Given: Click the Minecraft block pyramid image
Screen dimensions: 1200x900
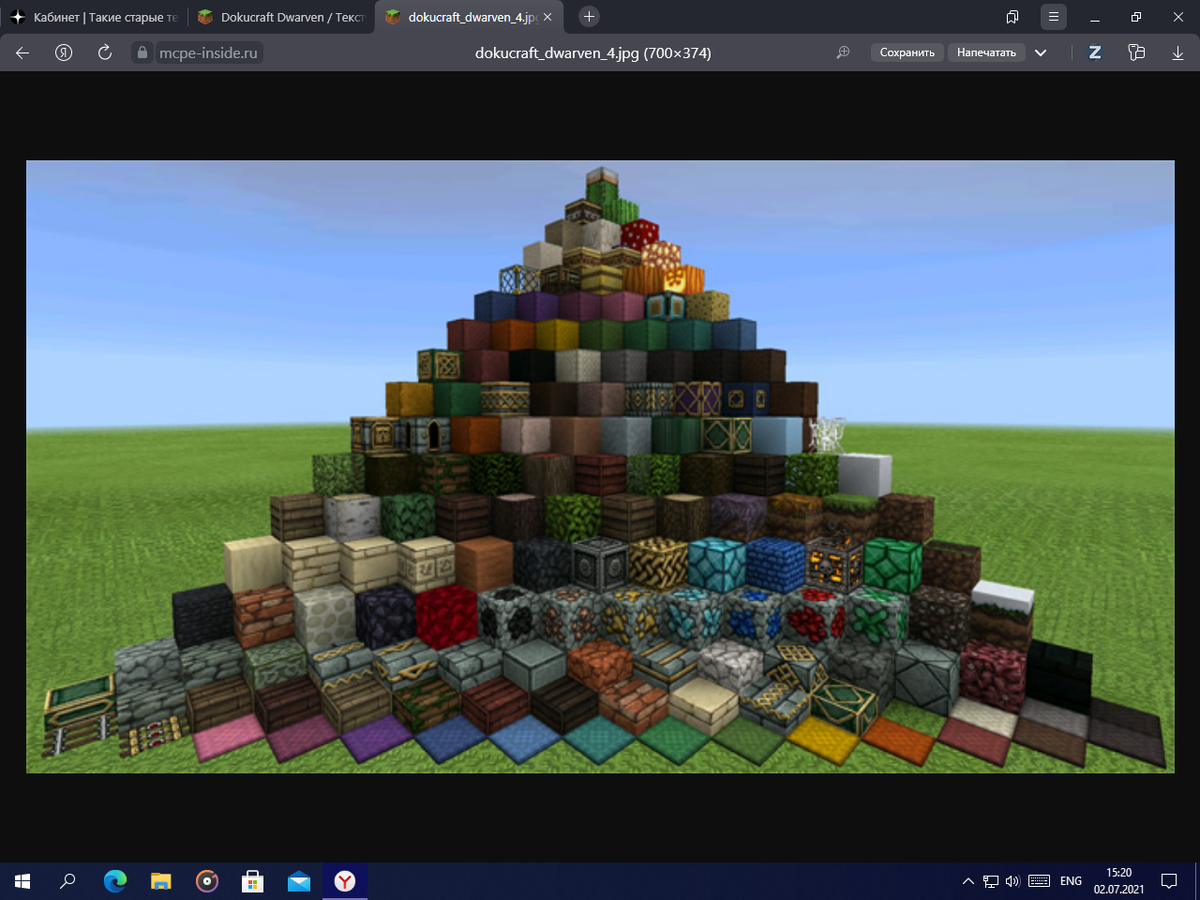Looking at the screenshot, I should pyautogui.click(x=600, y=466).
